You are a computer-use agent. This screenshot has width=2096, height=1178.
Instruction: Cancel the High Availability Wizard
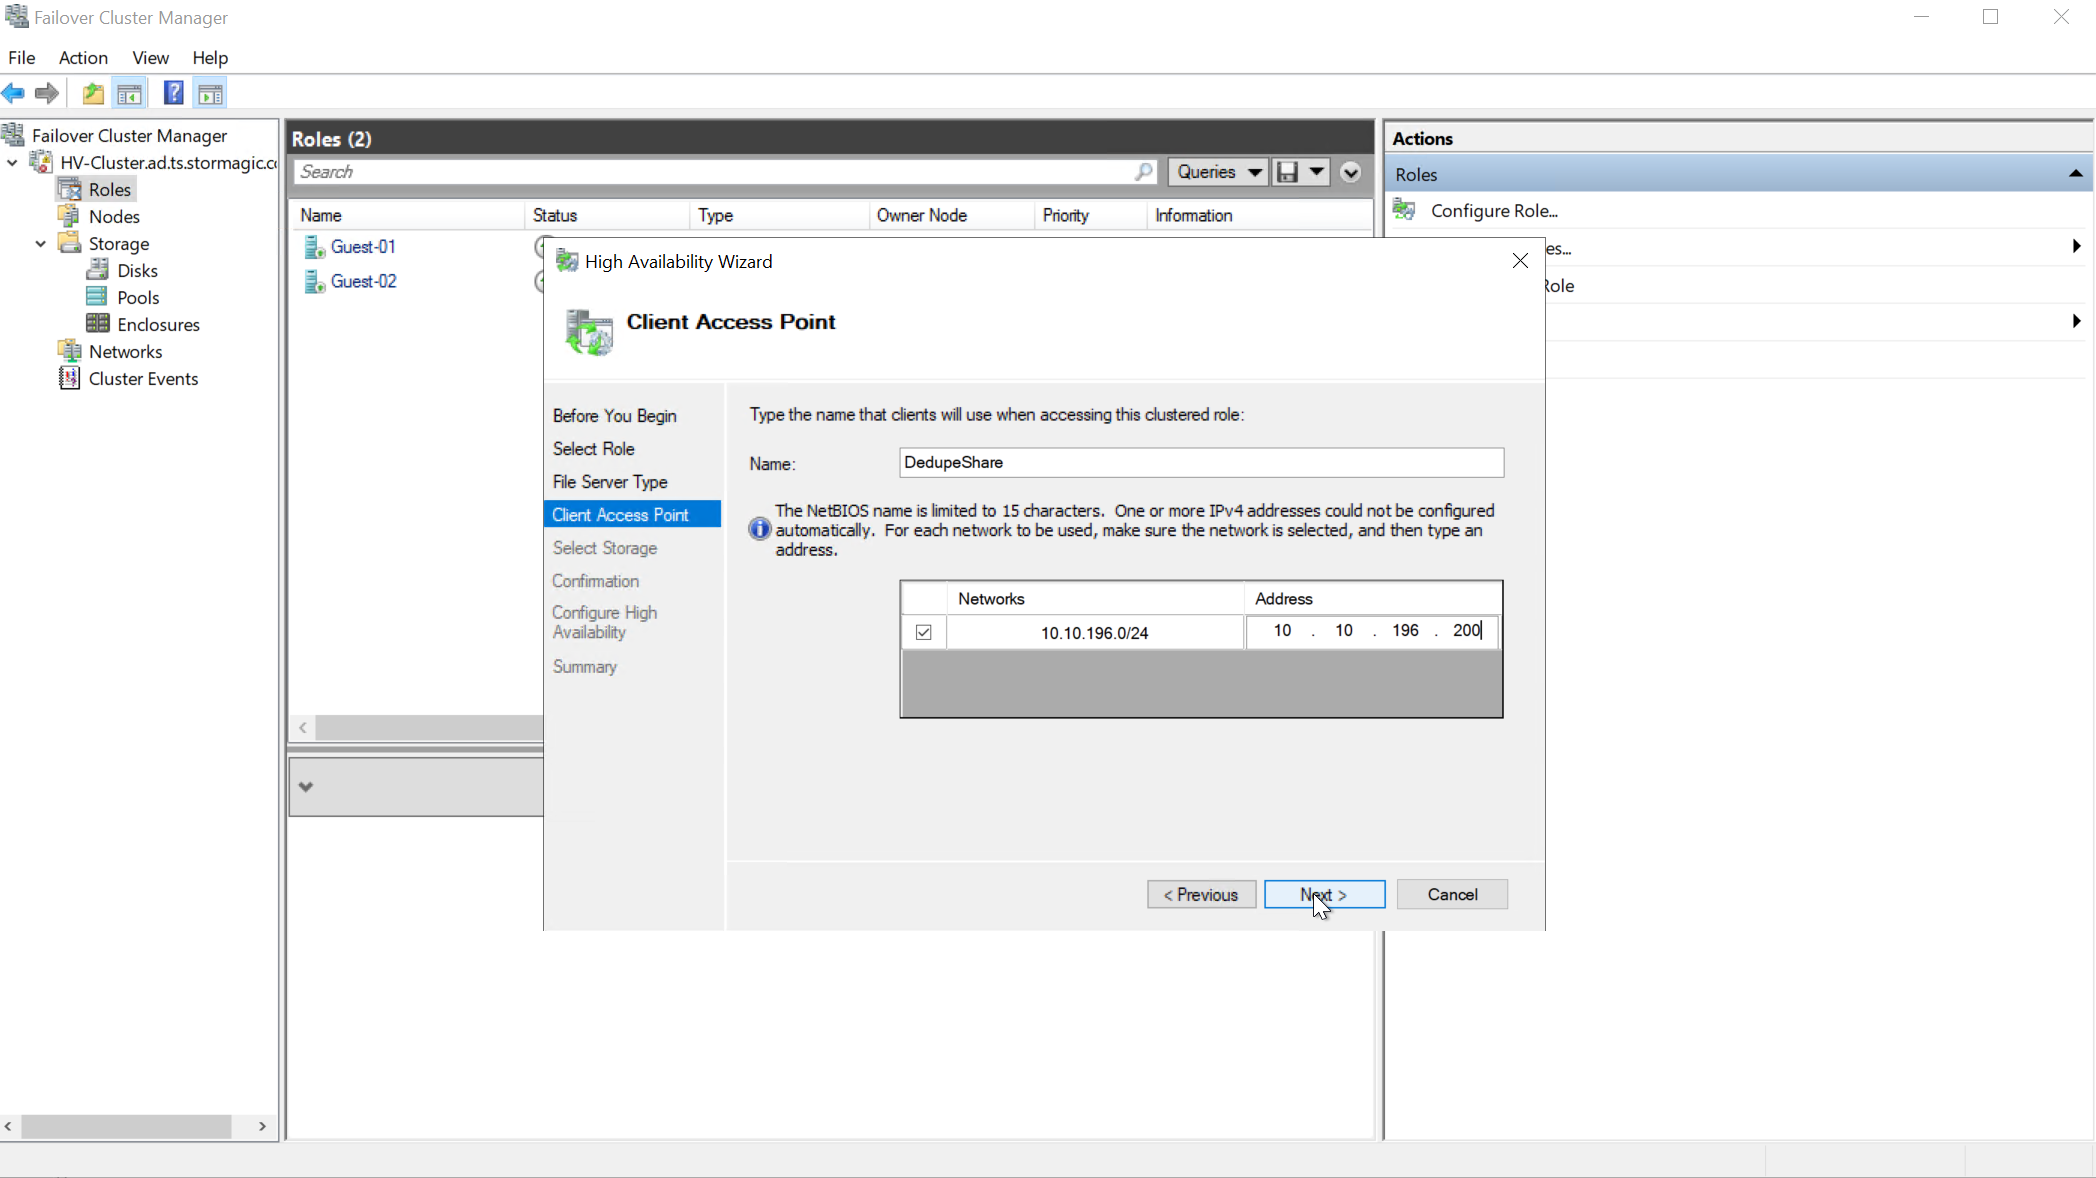[x=1452, y=894]
